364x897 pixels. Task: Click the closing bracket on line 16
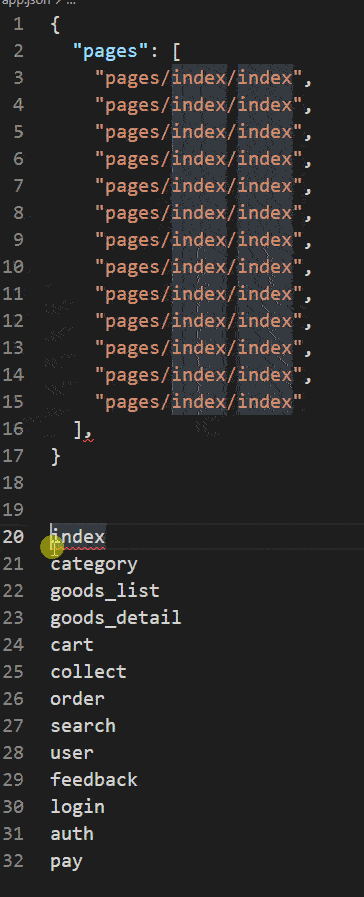coord(78,429)
